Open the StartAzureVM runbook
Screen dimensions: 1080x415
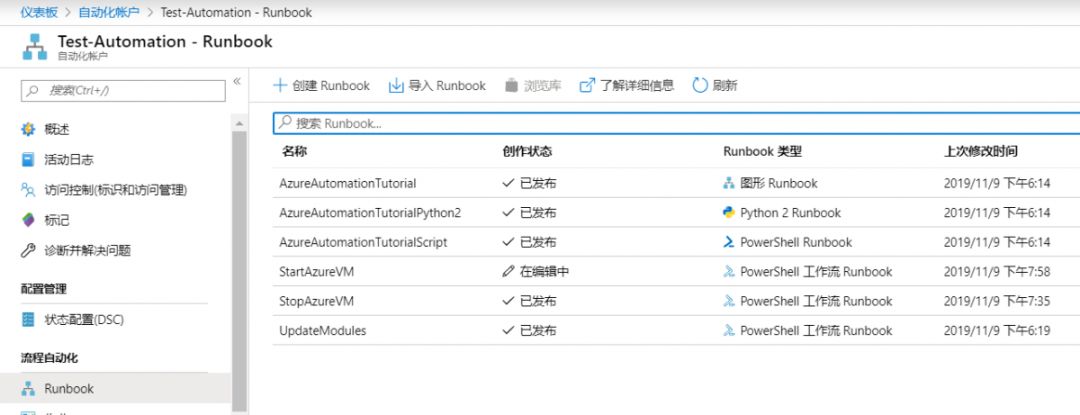(x=316, y=272)
